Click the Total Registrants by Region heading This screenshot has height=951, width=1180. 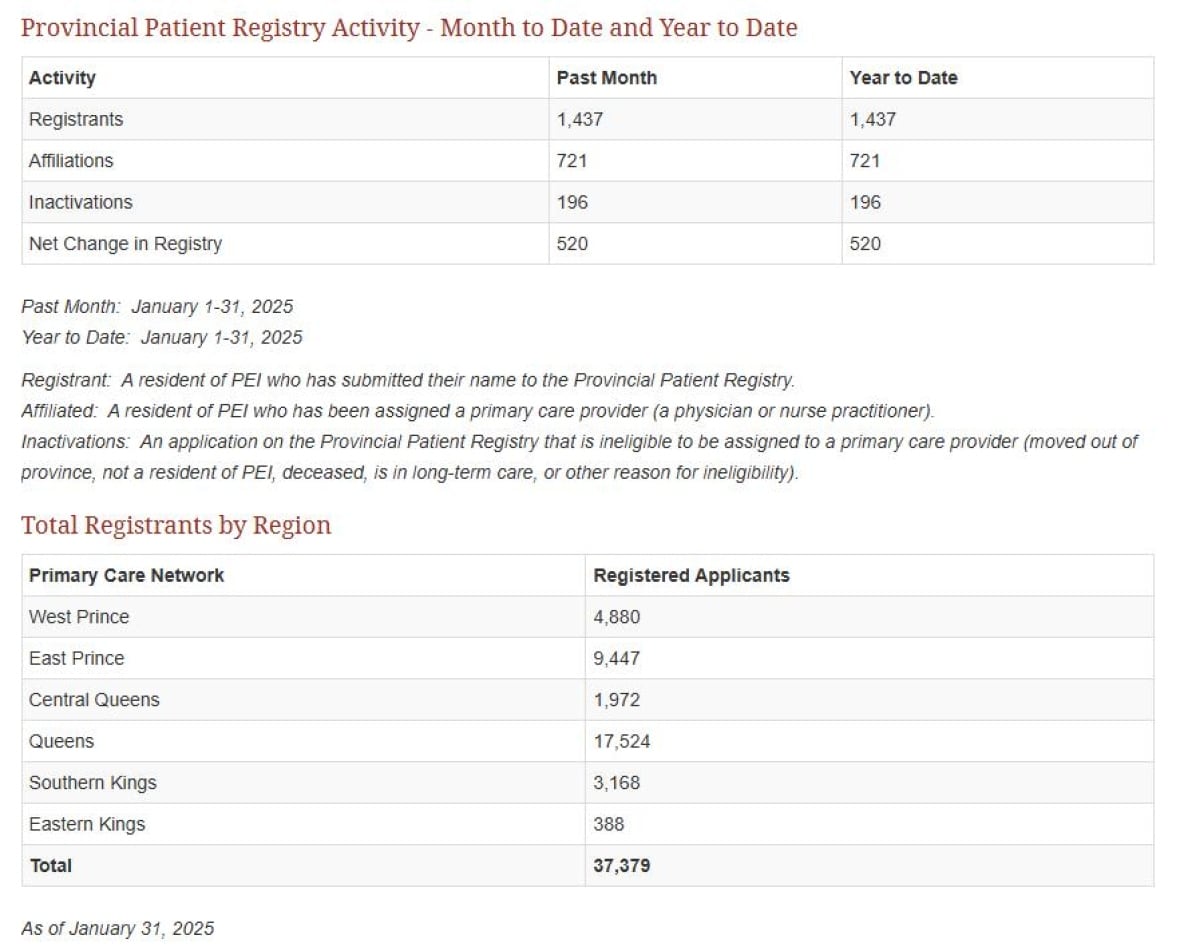(x=176, y=526)
